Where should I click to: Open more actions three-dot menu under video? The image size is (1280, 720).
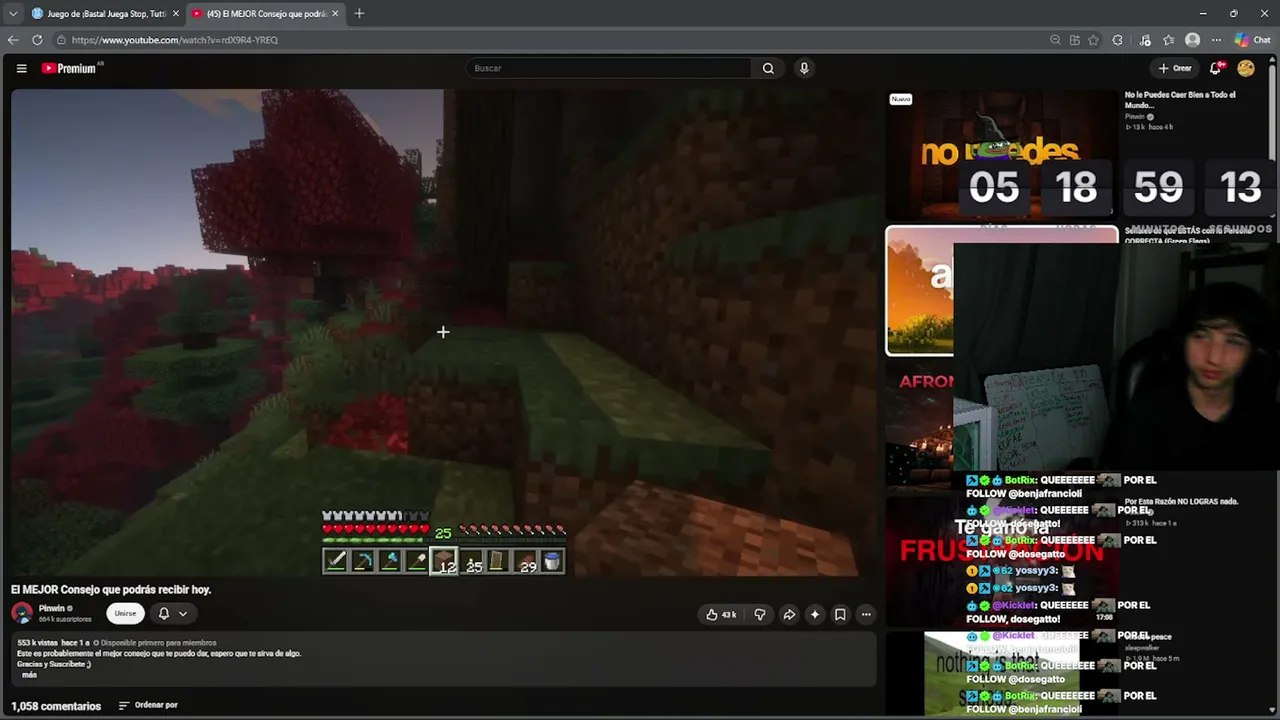(x=866, y=614)
